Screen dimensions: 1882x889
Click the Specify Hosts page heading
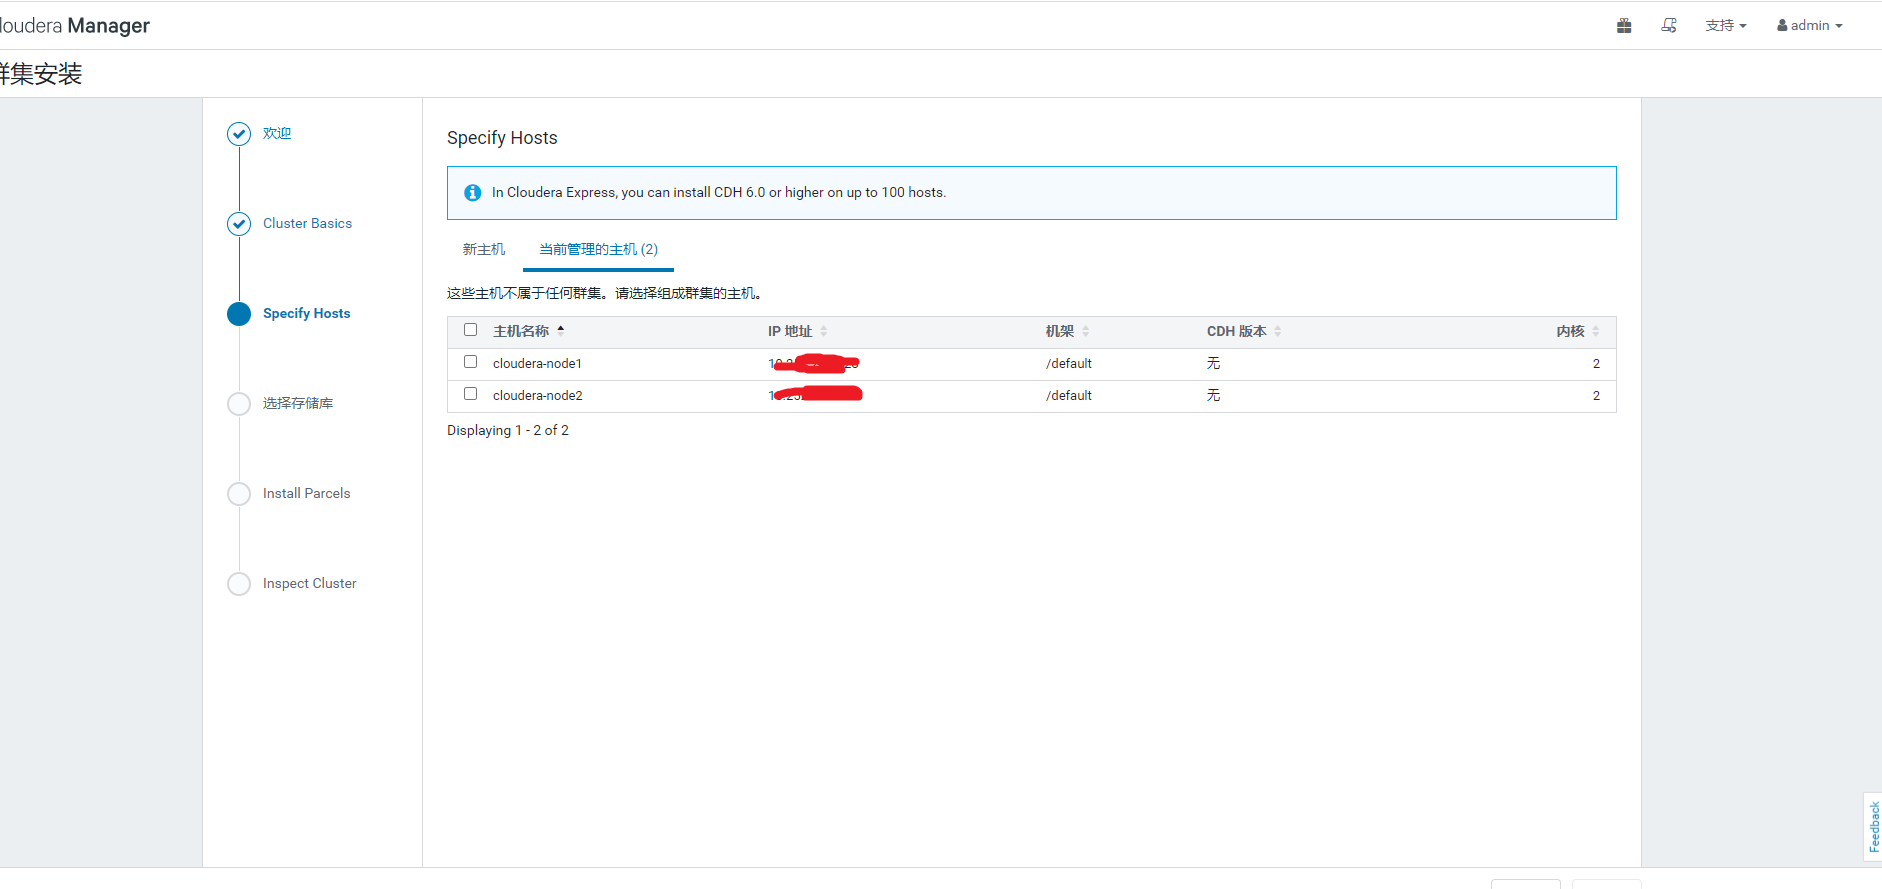coord(502,138)
